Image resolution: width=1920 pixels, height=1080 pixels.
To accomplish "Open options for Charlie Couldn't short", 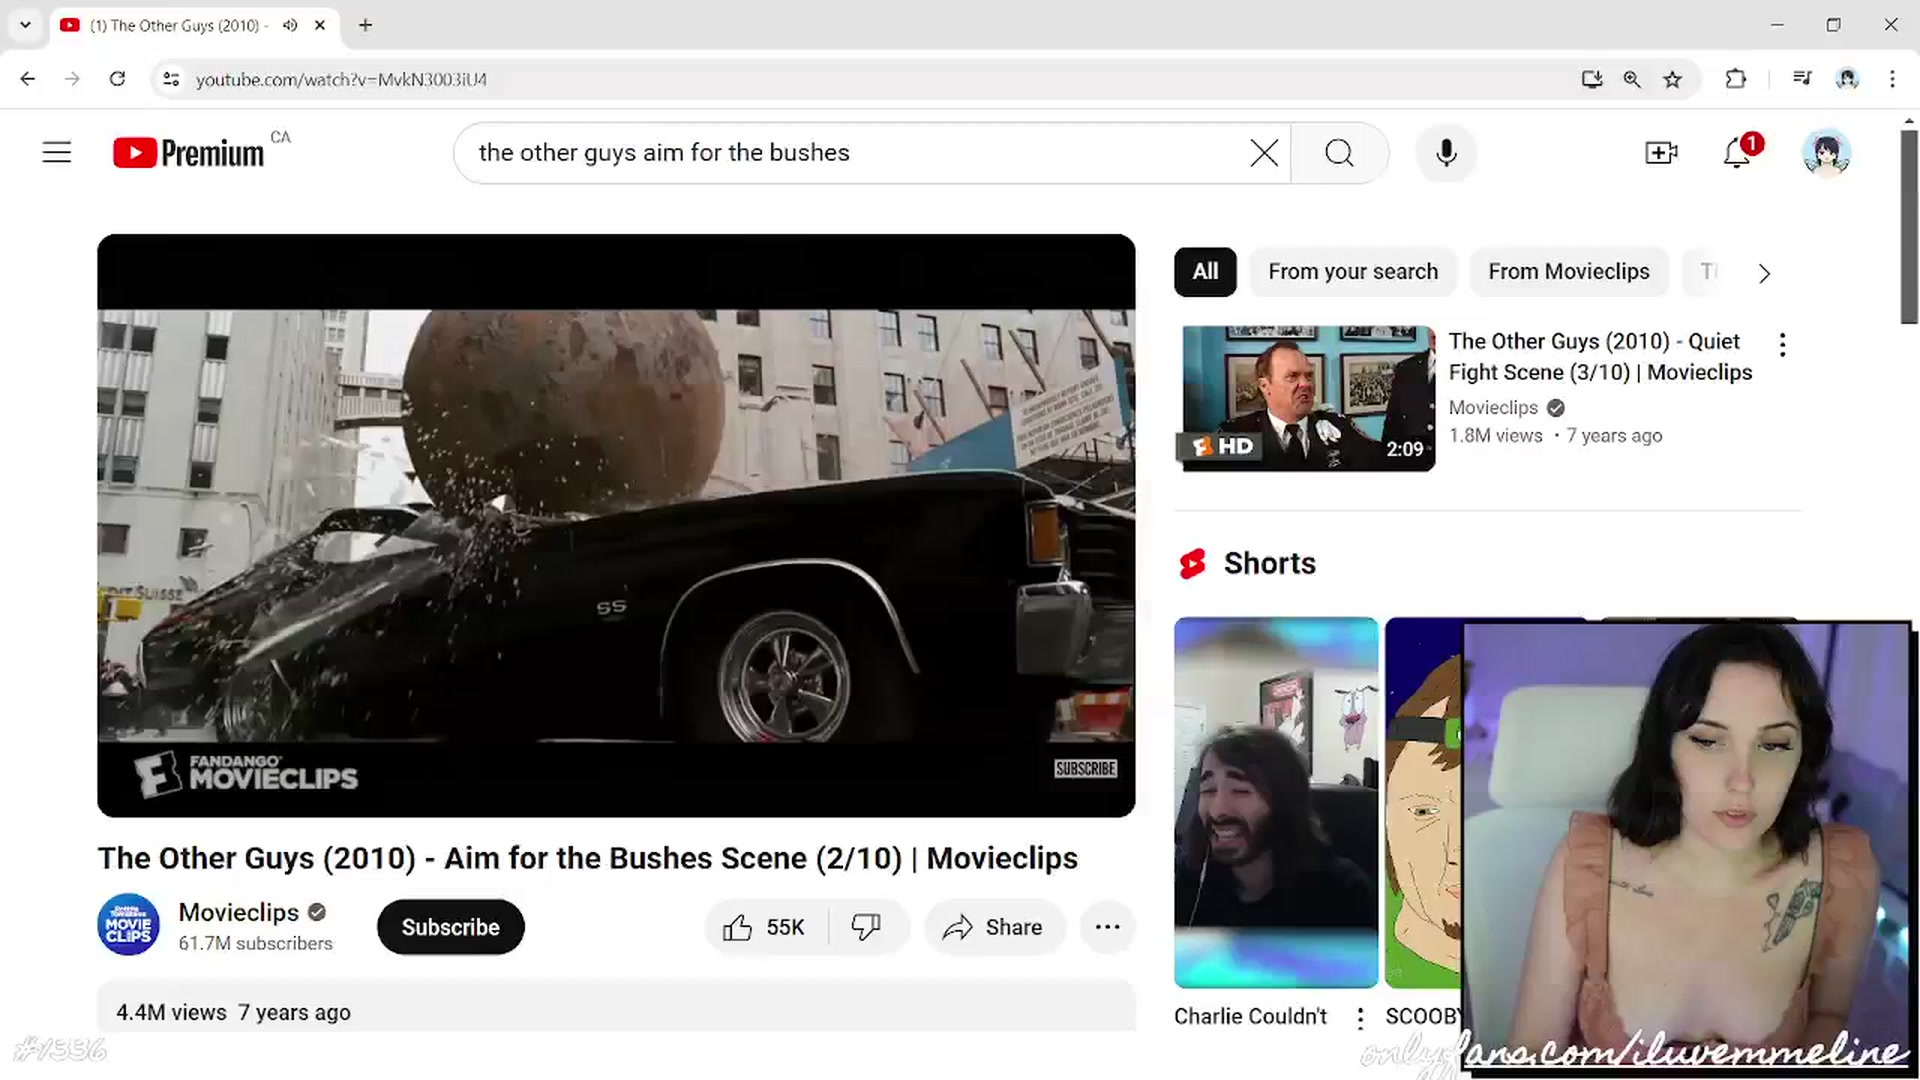I will (1360, 1018).
